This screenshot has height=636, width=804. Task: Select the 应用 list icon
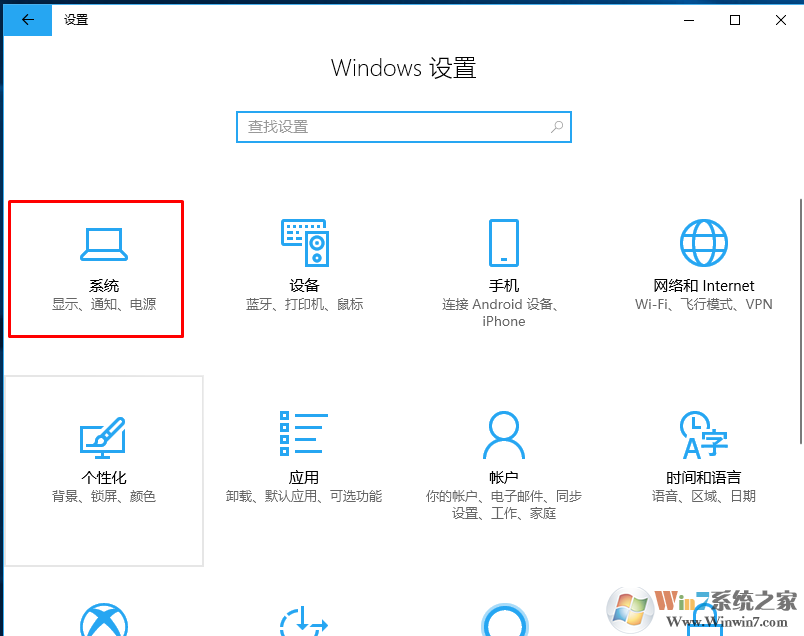pos(304,433)
